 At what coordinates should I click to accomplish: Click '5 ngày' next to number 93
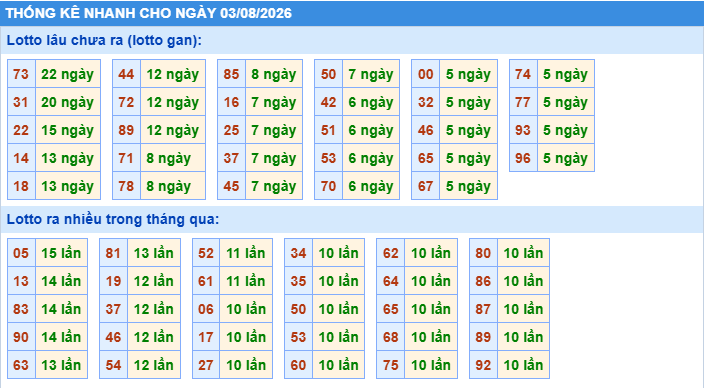(x=566, y=130)
